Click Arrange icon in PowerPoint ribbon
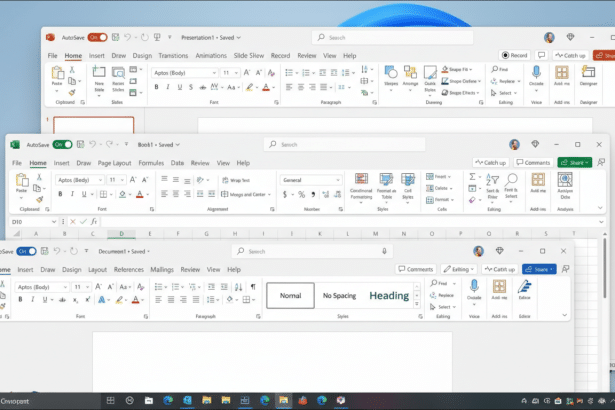 tap(410, 73)
